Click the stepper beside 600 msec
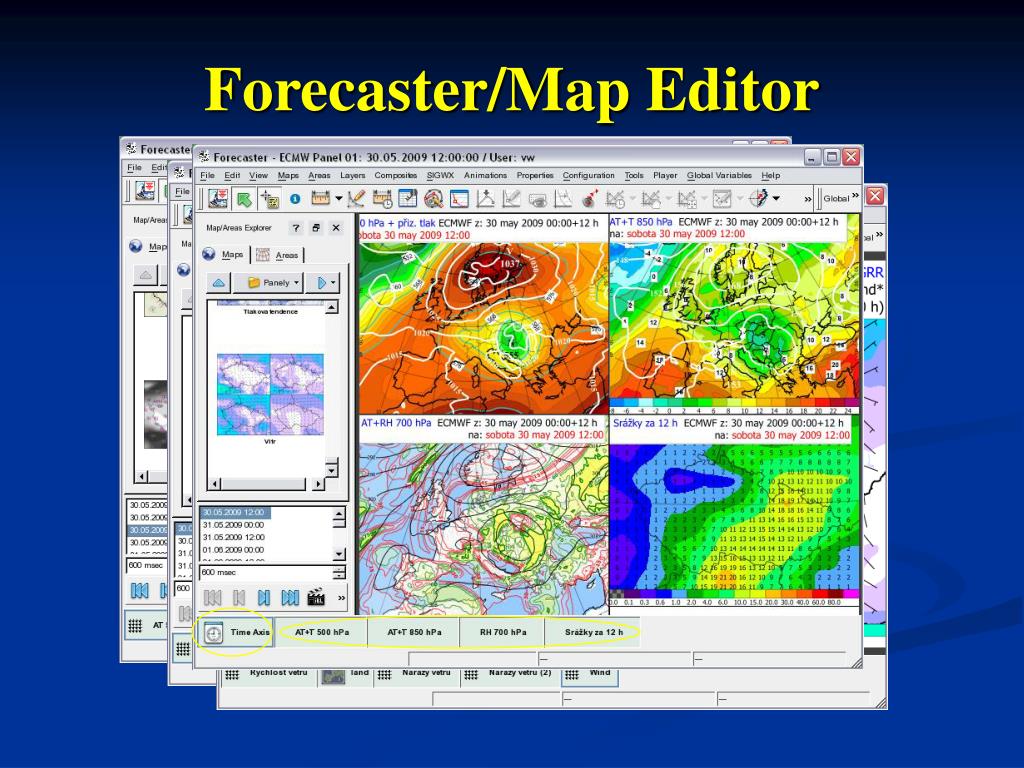This screenshot has height=768, width=1024. point(339,573)
